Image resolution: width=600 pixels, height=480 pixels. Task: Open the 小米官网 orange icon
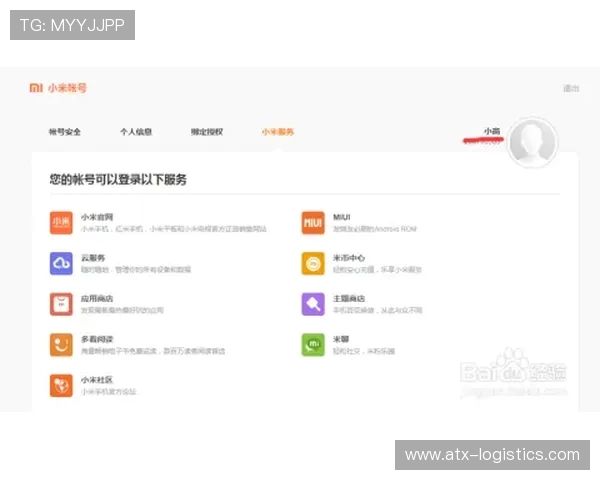(61, 223)
